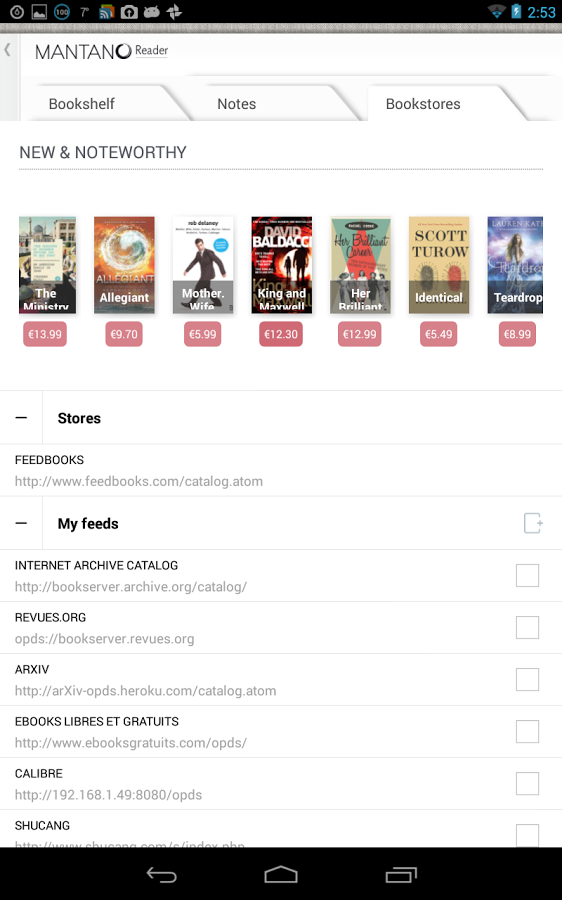562x900 pixels.
Task: Tick the Revues.org feed checkbox
Action: 527,627
